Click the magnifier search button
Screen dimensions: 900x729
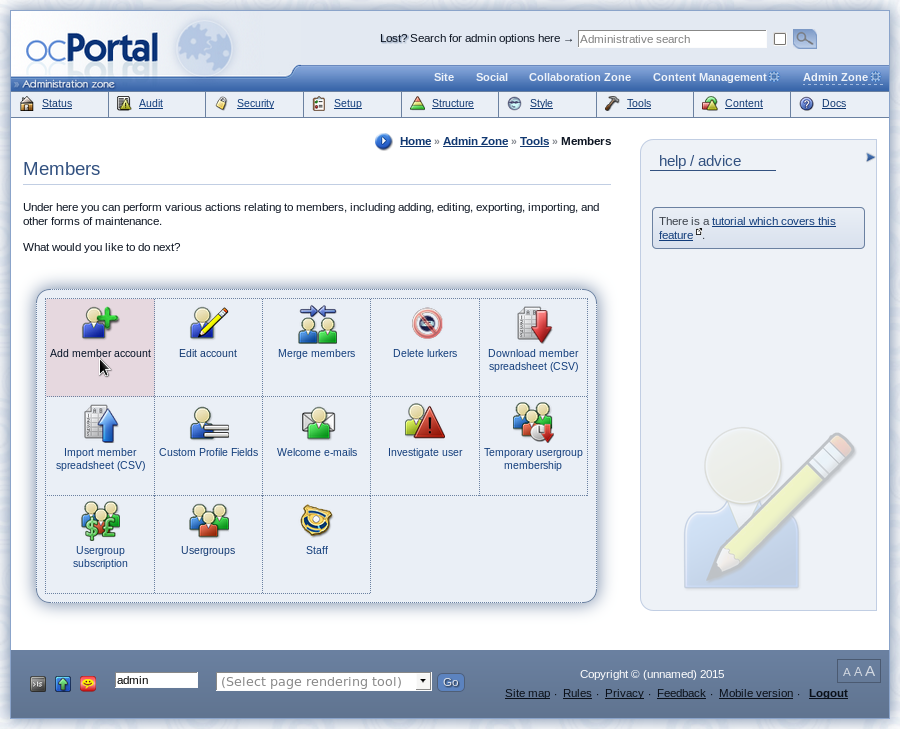(804, 39)
